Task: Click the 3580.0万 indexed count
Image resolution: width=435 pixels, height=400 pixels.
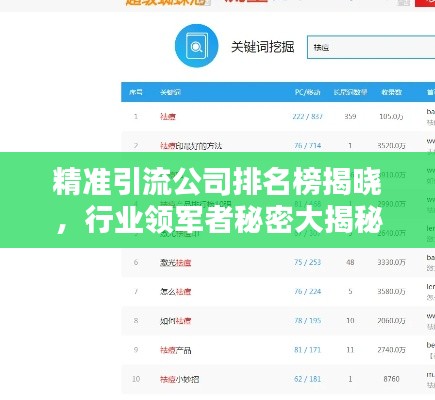Action: point(392,291)
